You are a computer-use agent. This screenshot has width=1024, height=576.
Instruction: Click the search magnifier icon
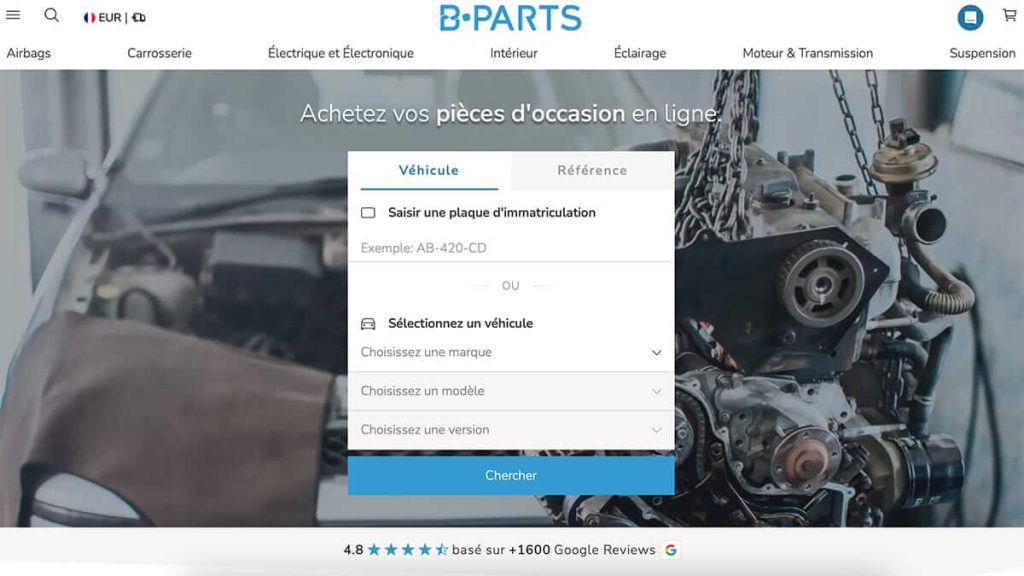[x=51, y=15]
